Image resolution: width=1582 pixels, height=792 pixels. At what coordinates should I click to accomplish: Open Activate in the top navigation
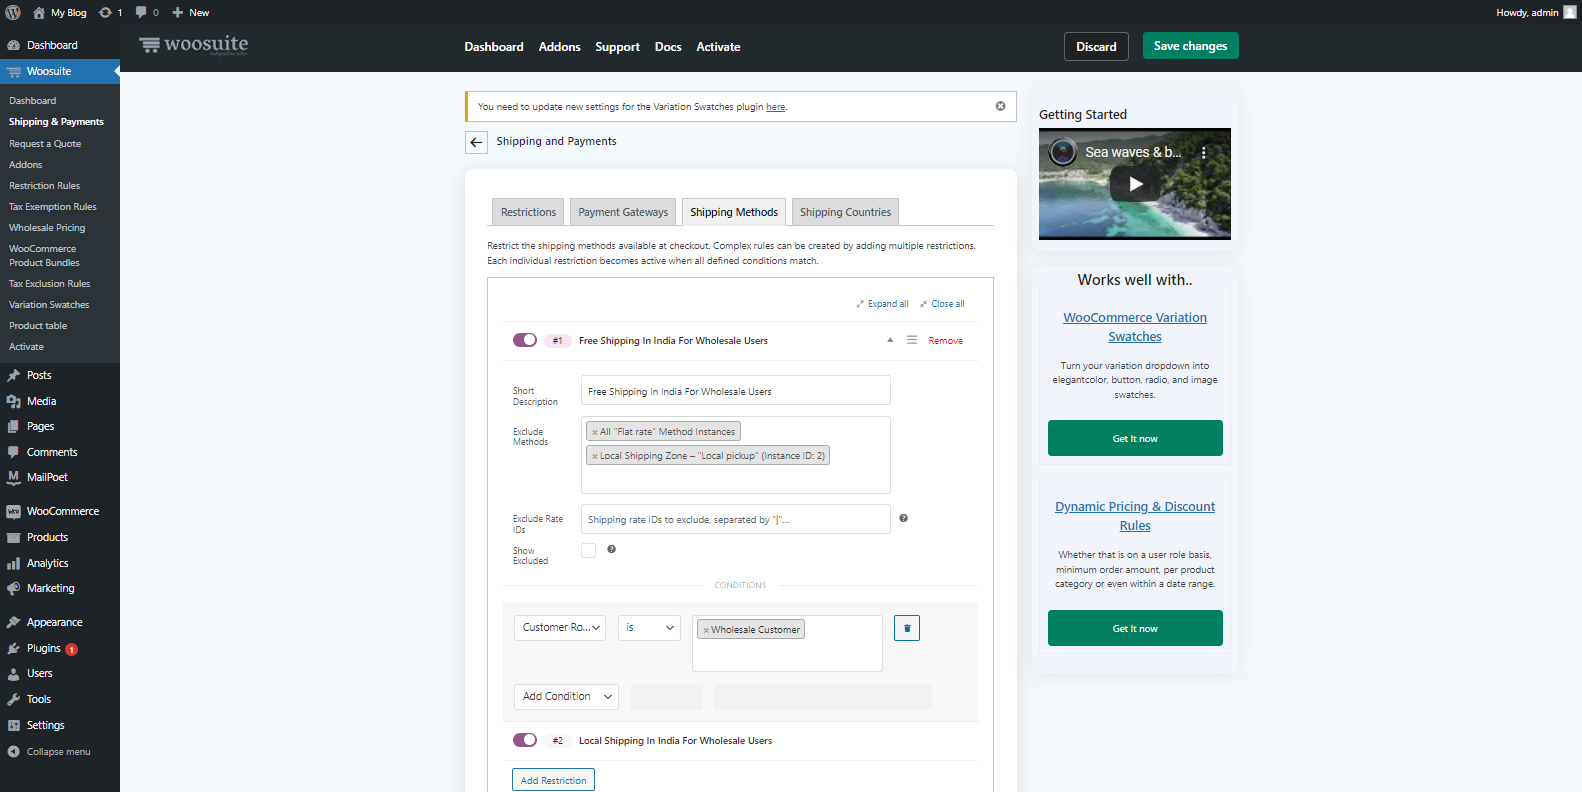coord(718,47)
